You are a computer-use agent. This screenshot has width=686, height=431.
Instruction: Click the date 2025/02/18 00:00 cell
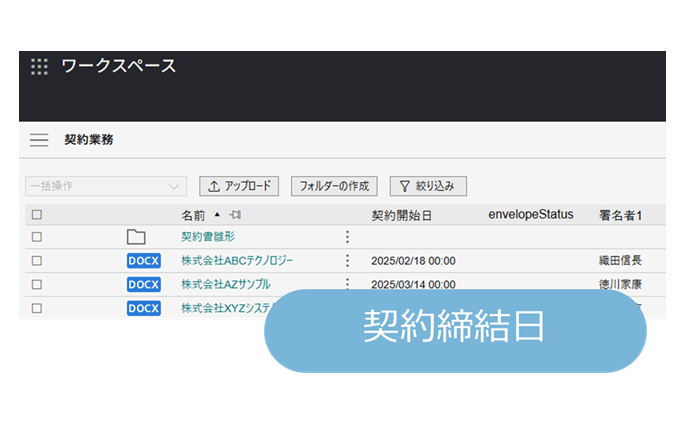tap(413, 261)
